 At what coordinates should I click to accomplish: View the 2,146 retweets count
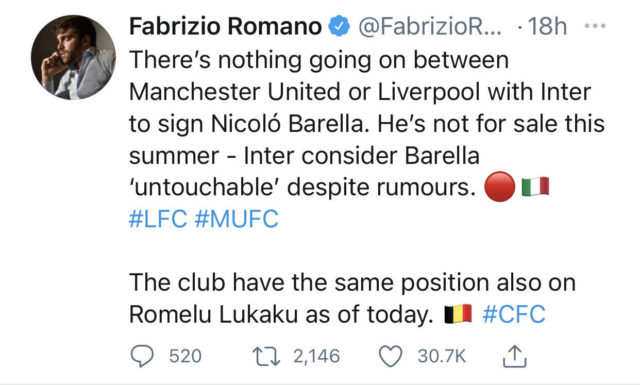(317, 356)
